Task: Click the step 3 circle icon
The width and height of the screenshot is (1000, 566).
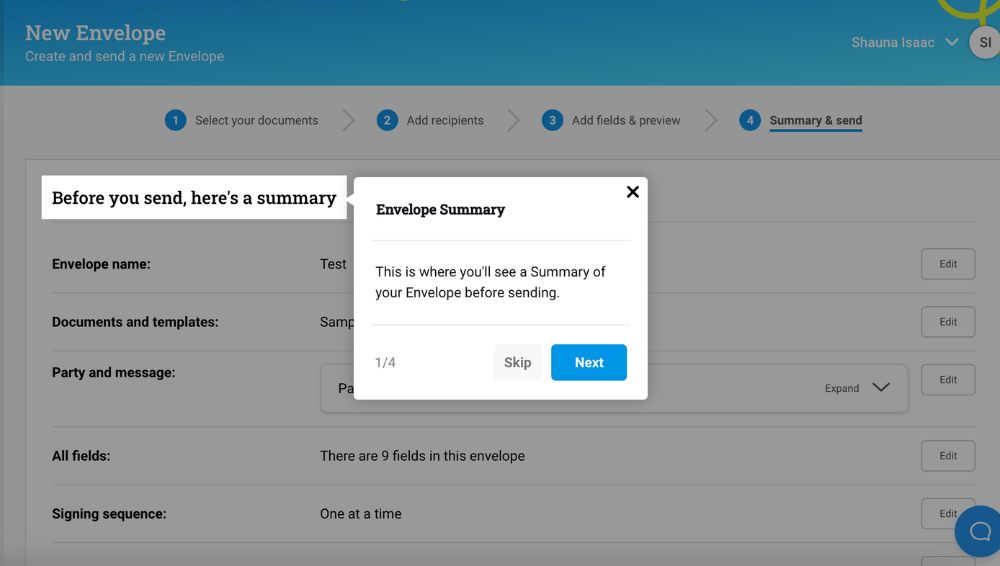Action: pos(552,120)
